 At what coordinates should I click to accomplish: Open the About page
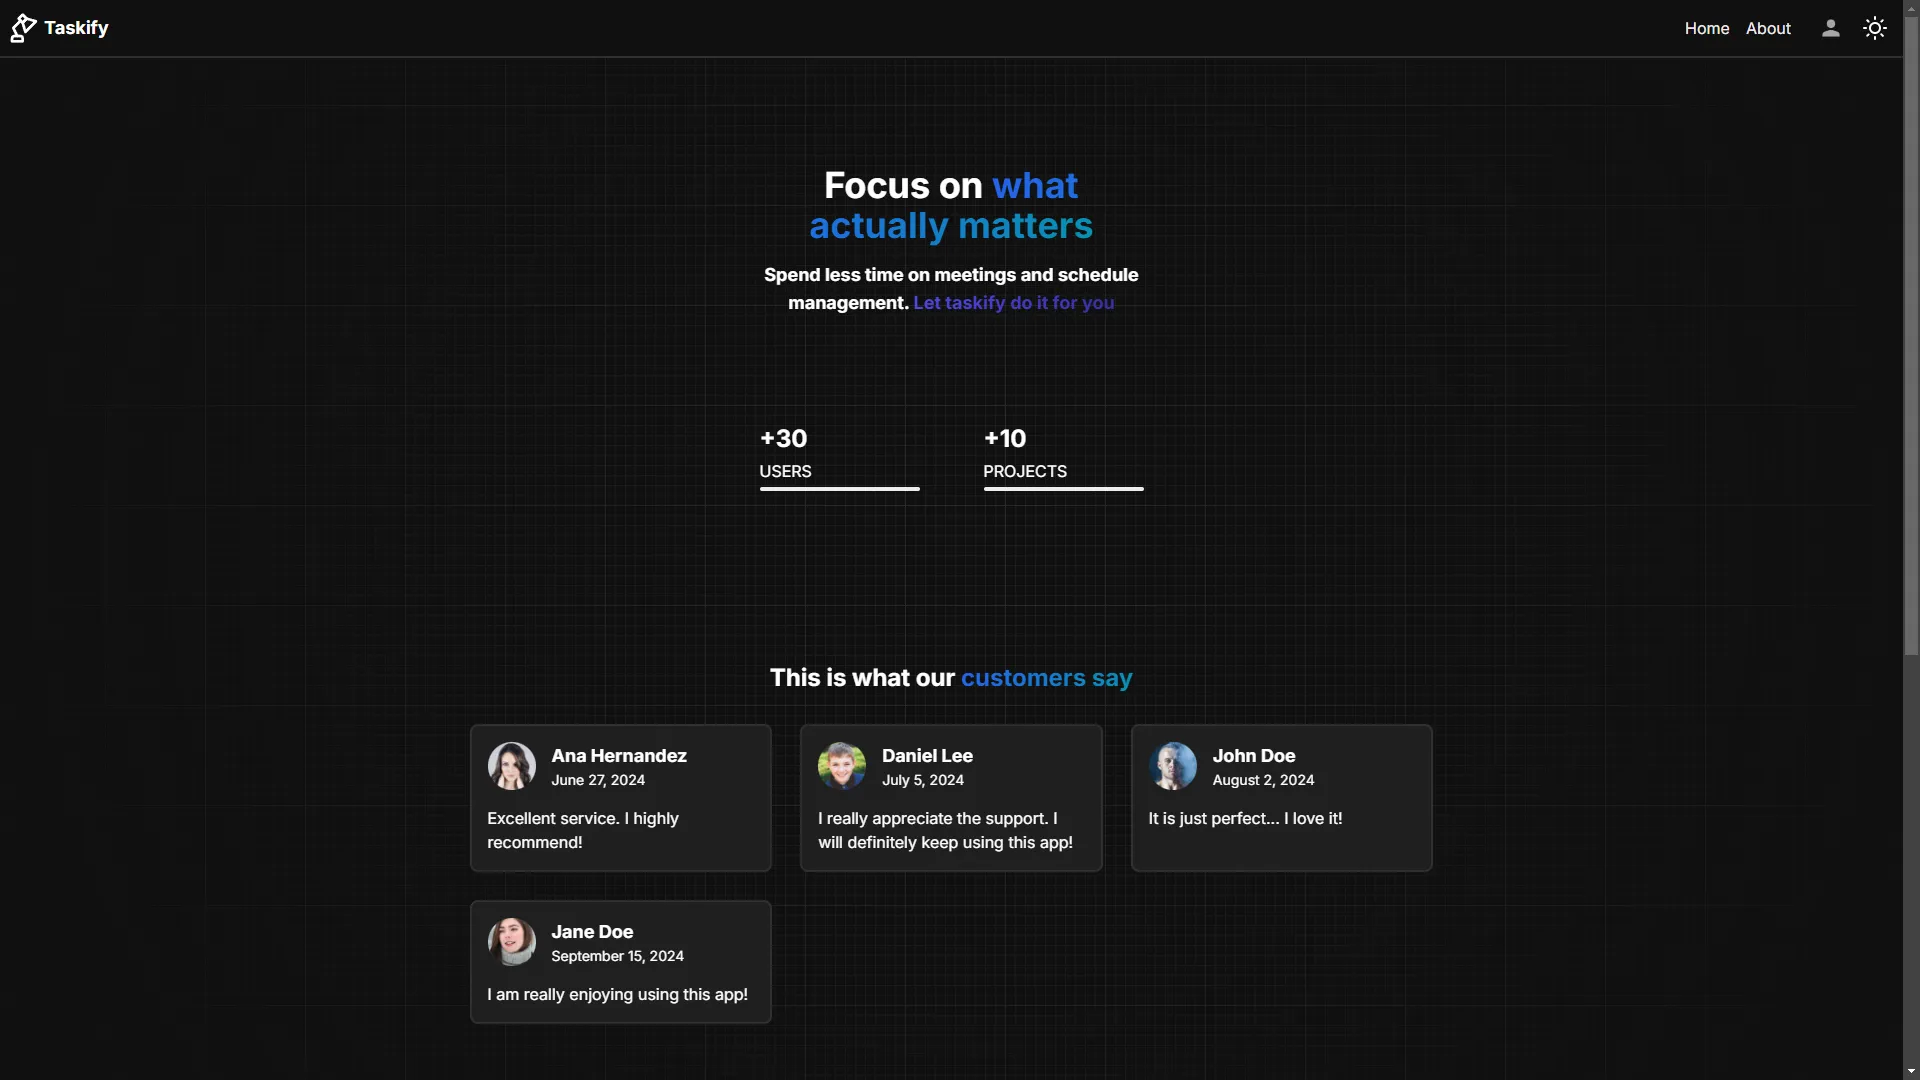click(1767, 29)
